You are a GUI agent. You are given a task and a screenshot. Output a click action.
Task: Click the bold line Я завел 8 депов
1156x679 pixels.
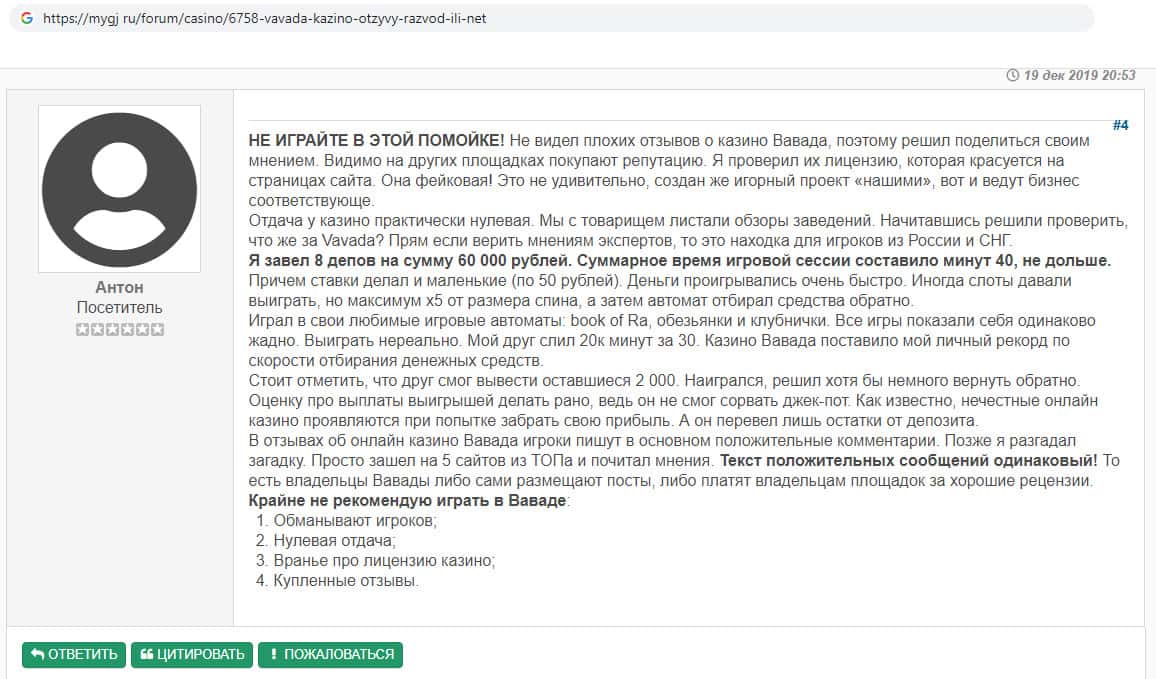click(680, 261)
